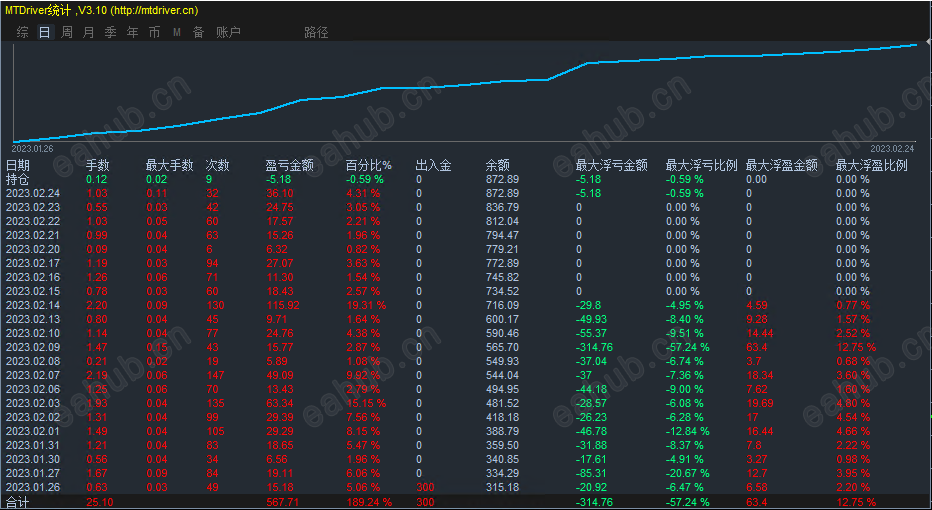Click the 次数 column header
The image size is (932, 510).
click(218, 165)
